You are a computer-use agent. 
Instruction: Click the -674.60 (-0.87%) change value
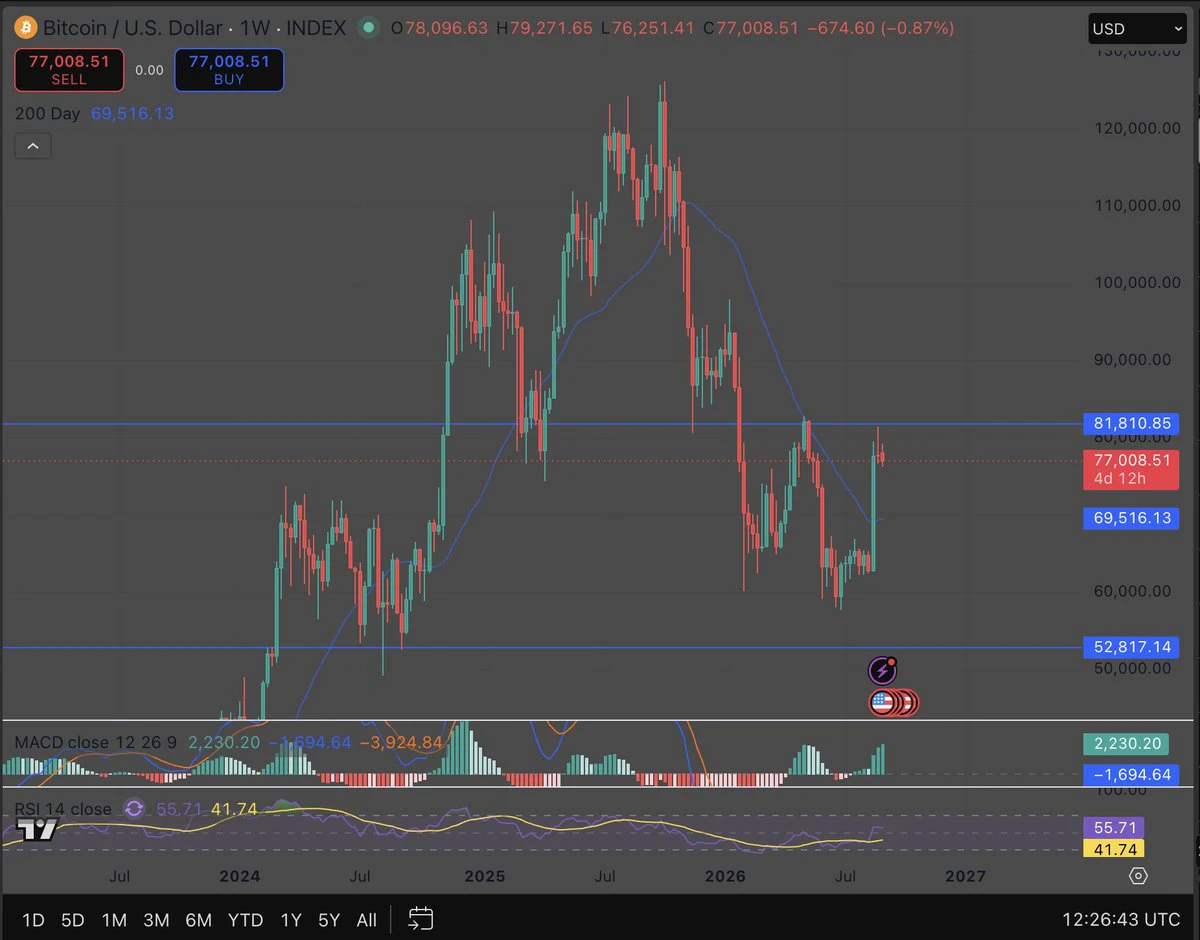point(880,28)
